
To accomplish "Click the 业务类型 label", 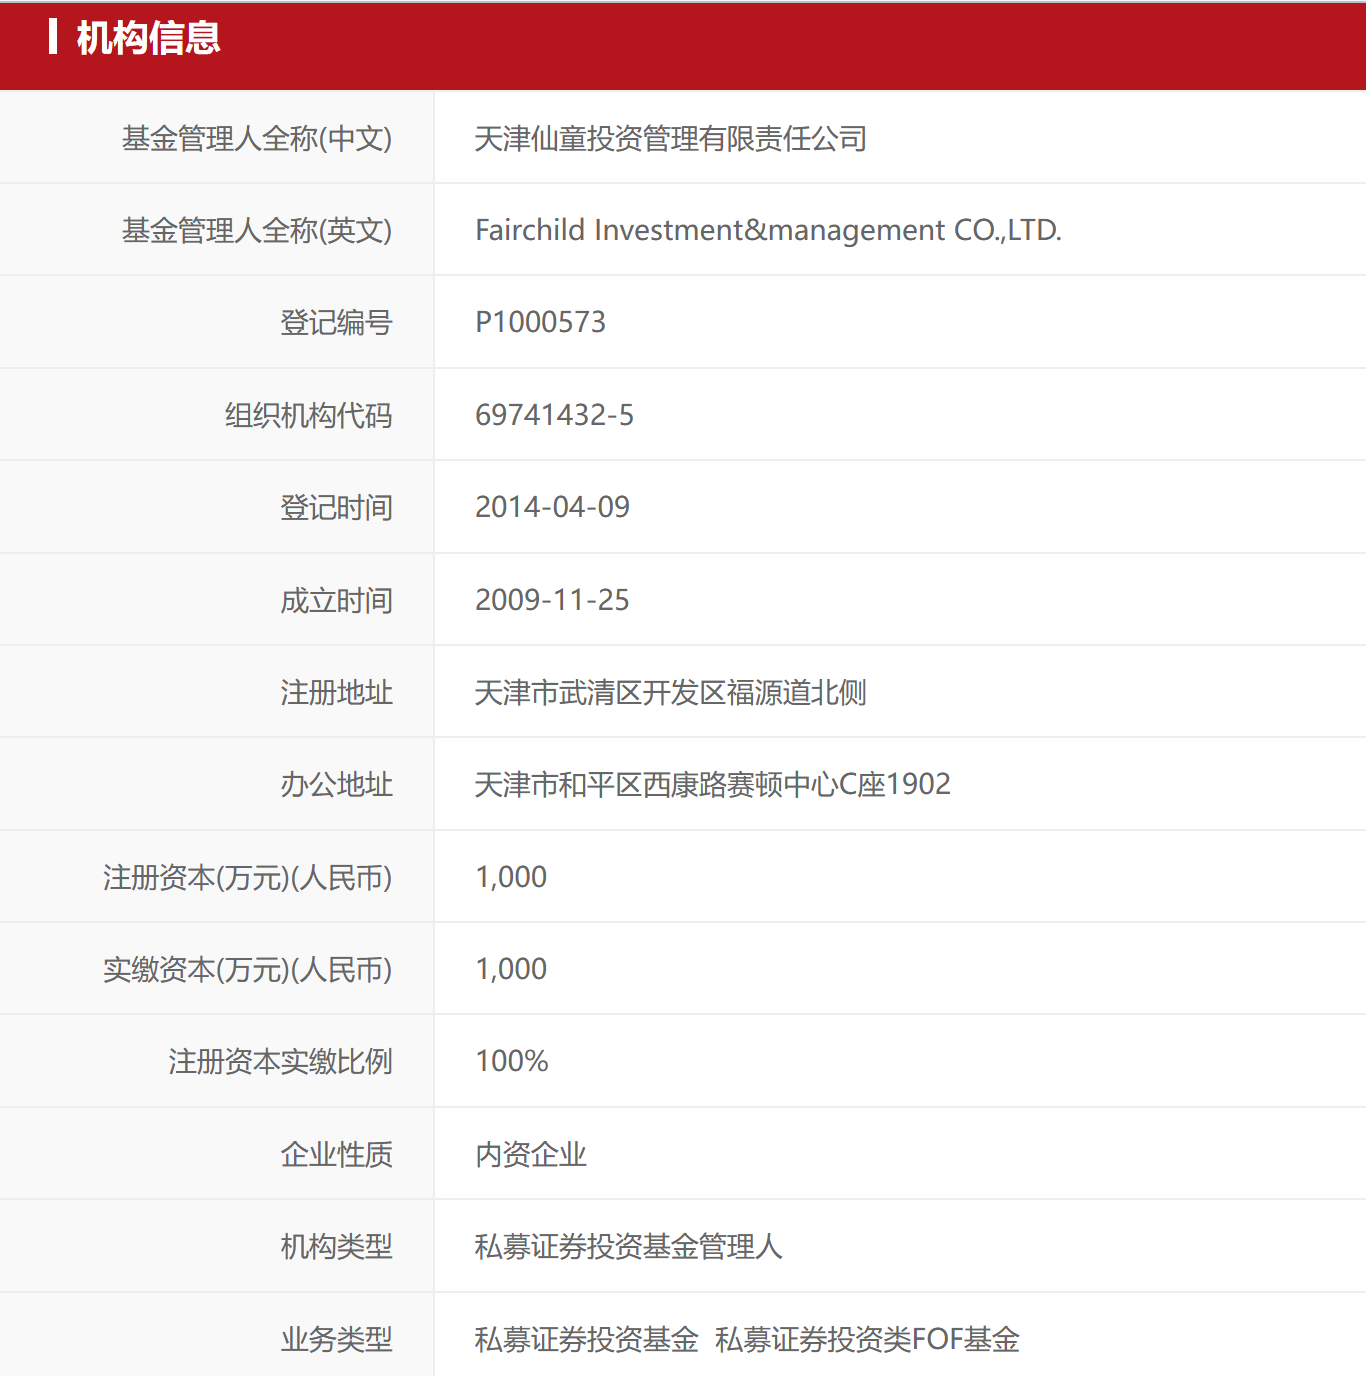I will click(x=336, y=1339).
